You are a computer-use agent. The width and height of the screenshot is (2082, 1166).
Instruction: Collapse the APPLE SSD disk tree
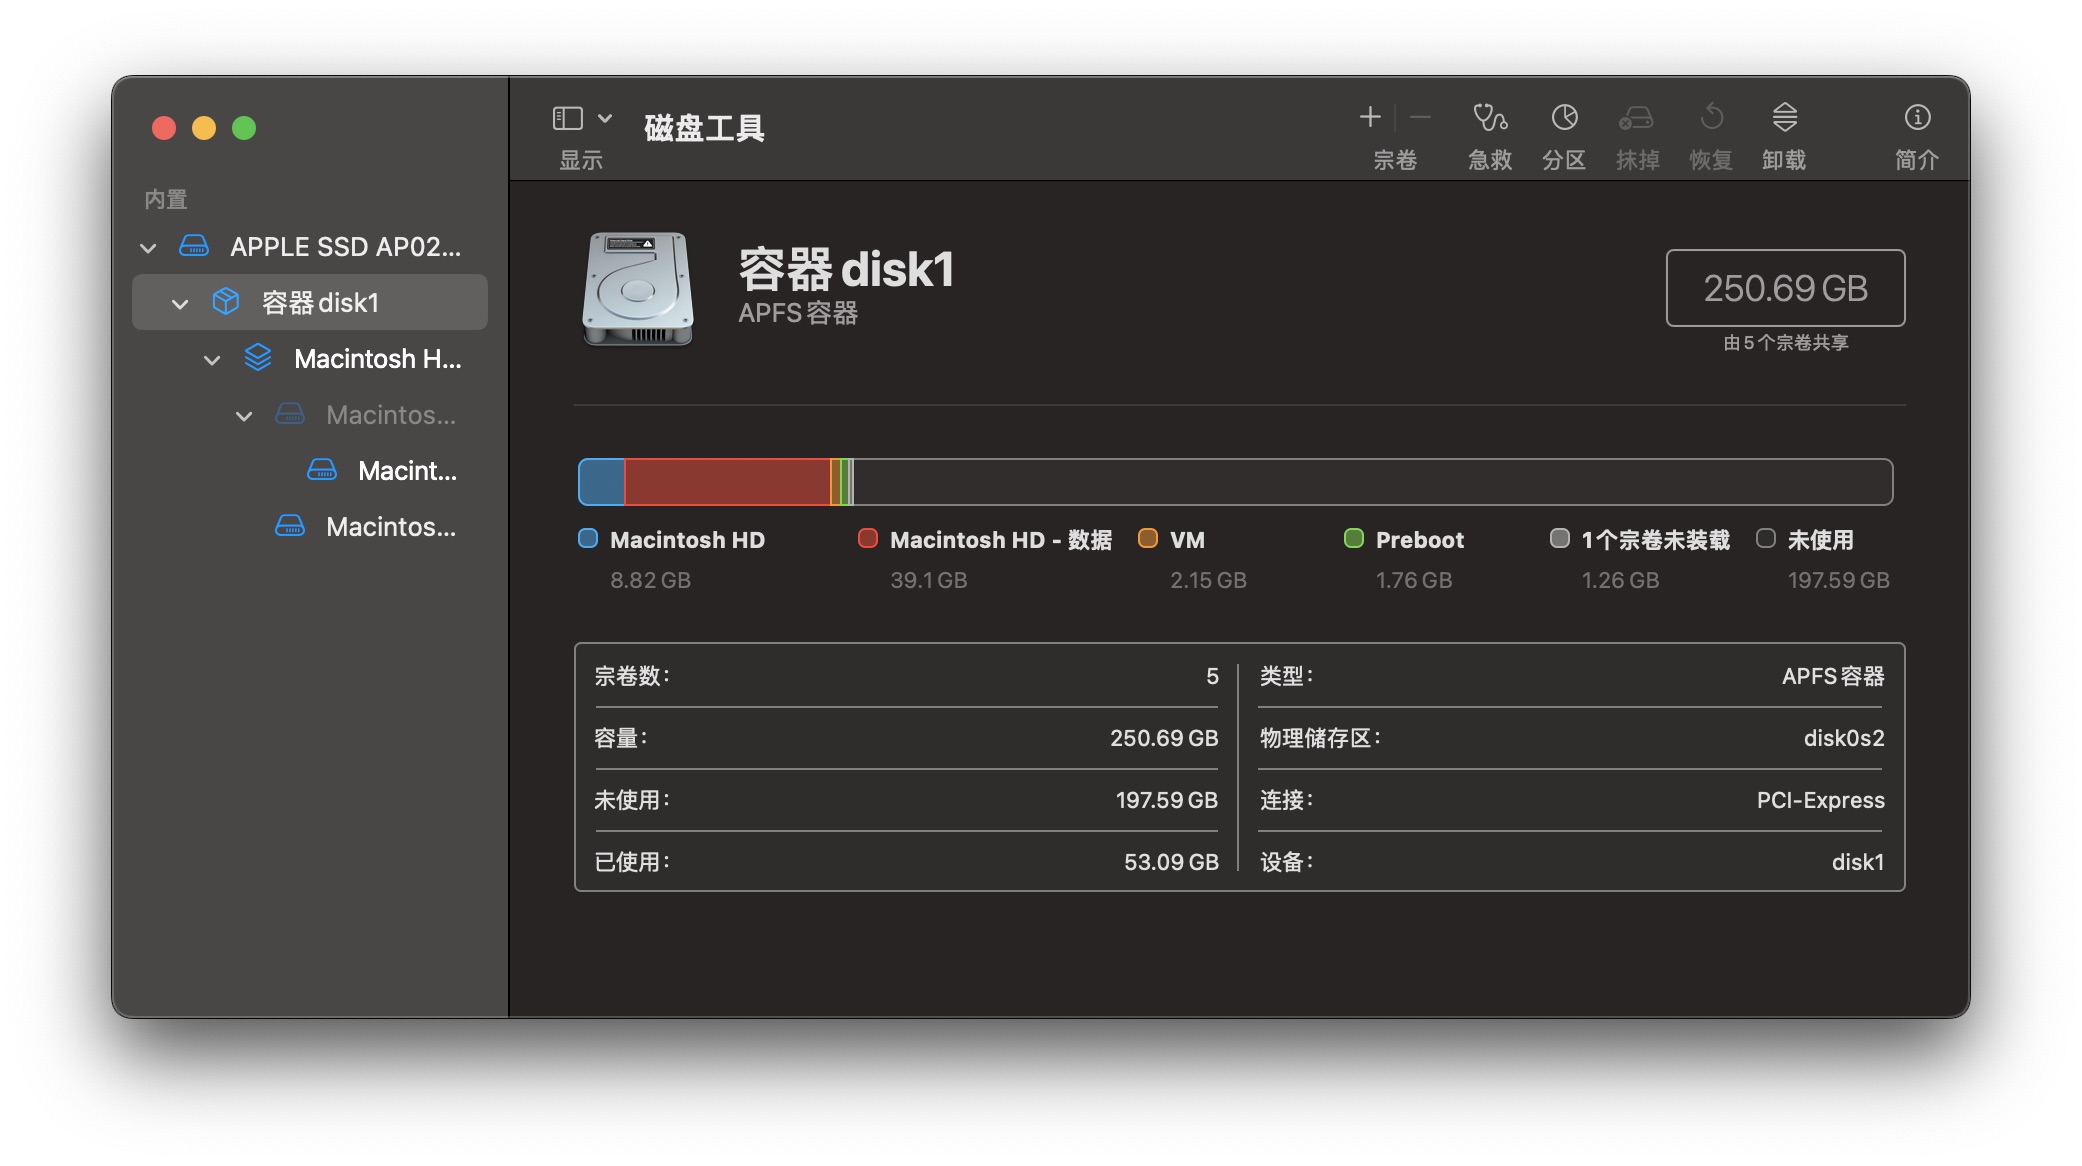point(148,247)
